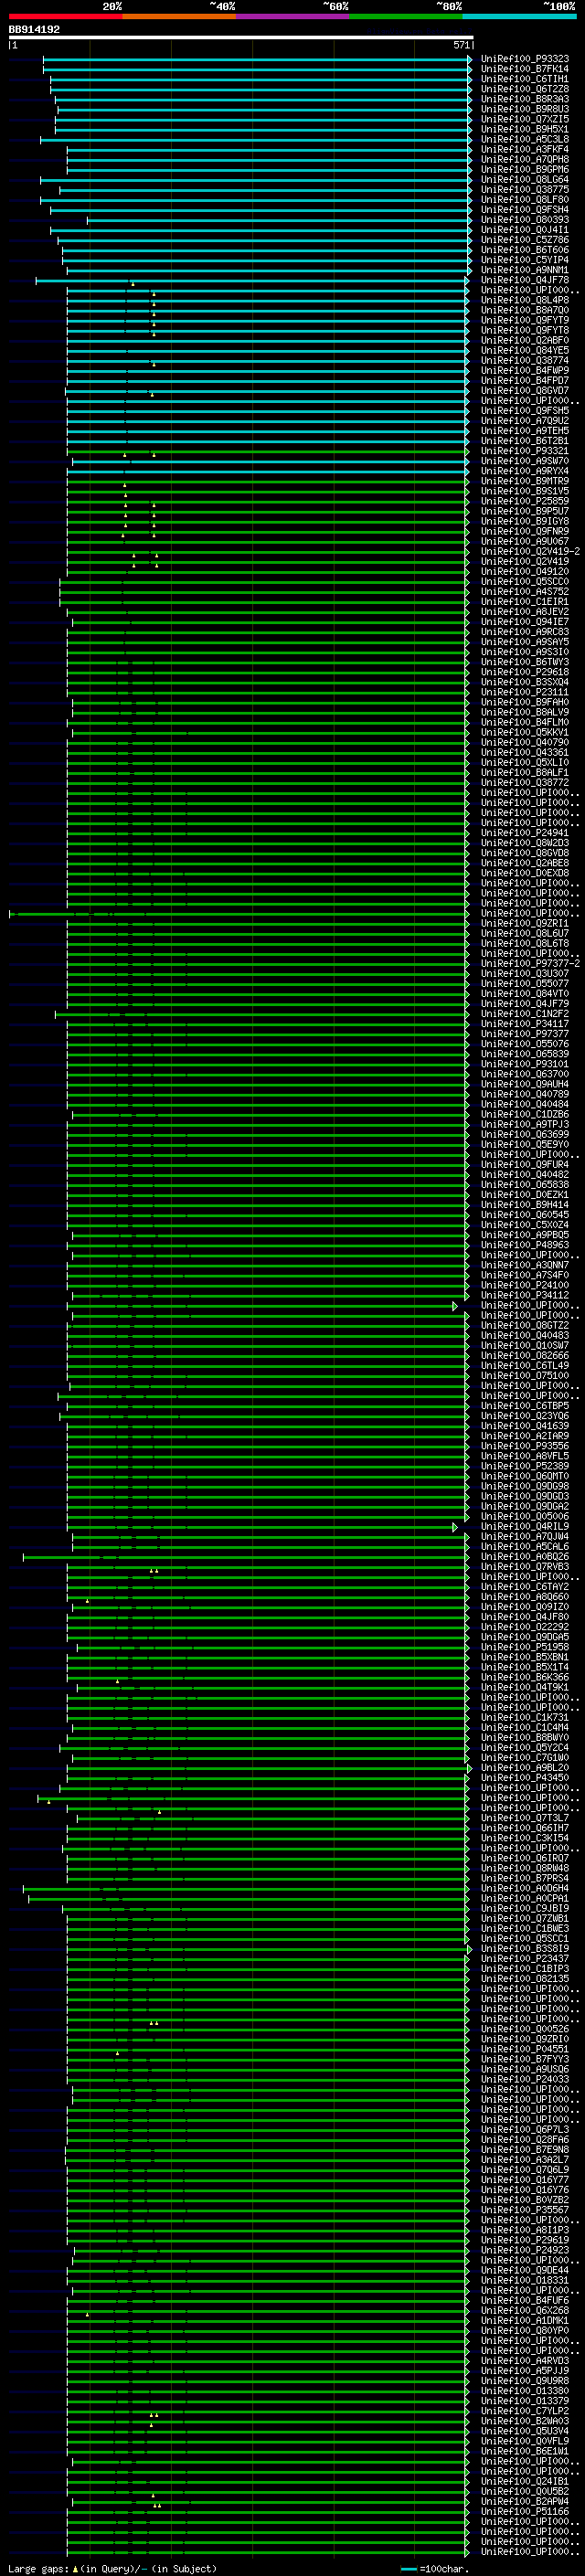Select hit label UniRef100_B9R8U3
585x2576 pixels.
coord(525,109)
